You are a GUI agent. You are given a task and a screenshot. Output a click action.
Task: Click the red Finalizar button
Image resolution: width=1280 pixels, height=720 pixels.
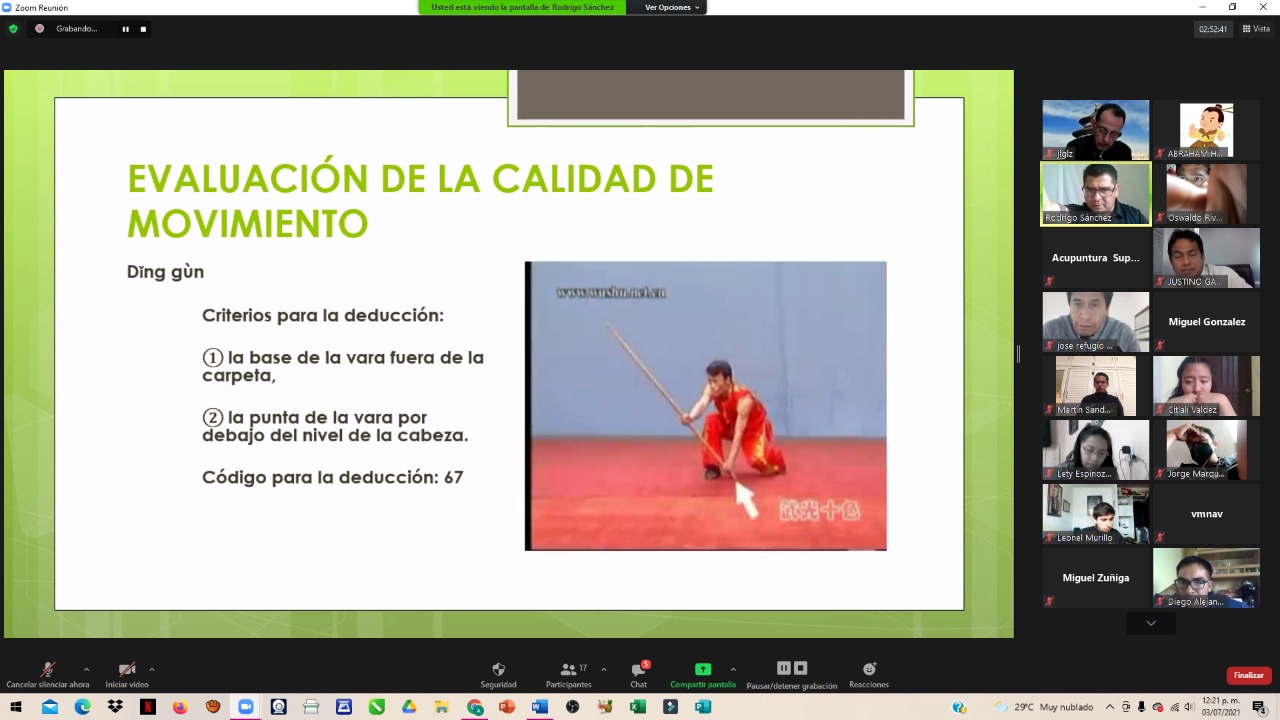click(x=1248, y=675)
